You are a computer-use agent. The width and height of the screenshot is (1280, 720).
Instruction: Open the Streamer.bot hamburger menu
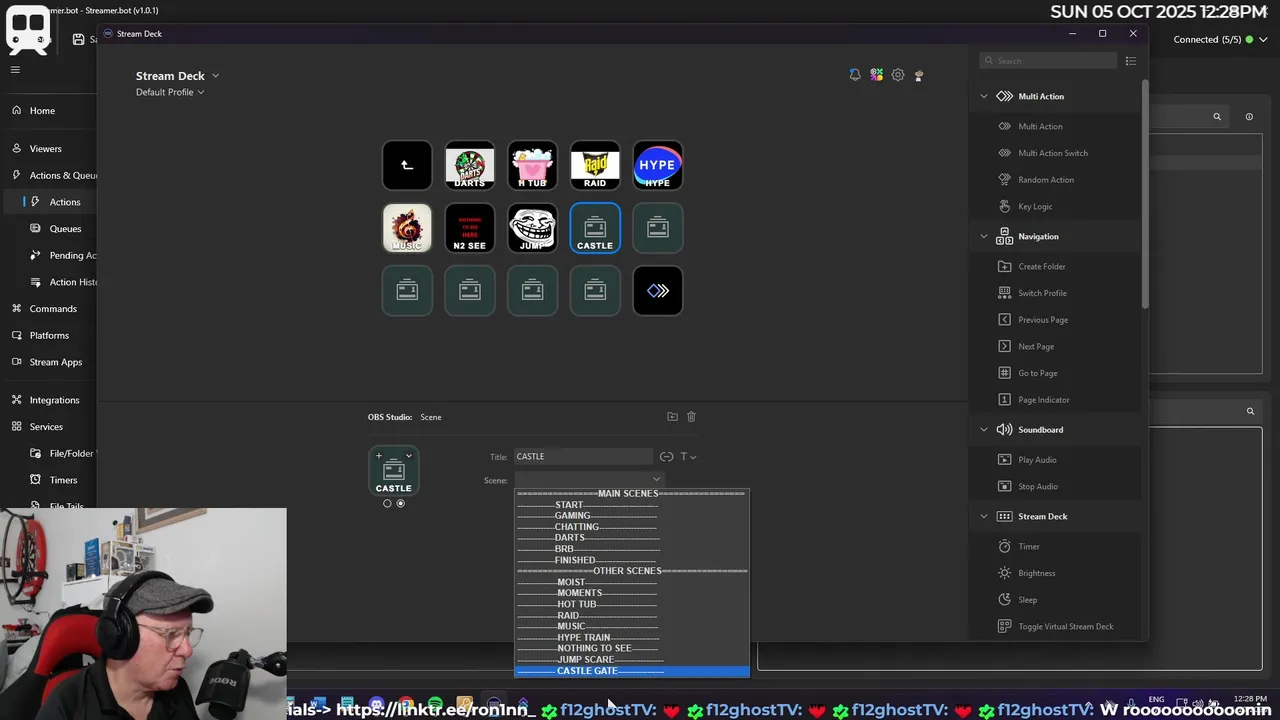coord(15,69)
